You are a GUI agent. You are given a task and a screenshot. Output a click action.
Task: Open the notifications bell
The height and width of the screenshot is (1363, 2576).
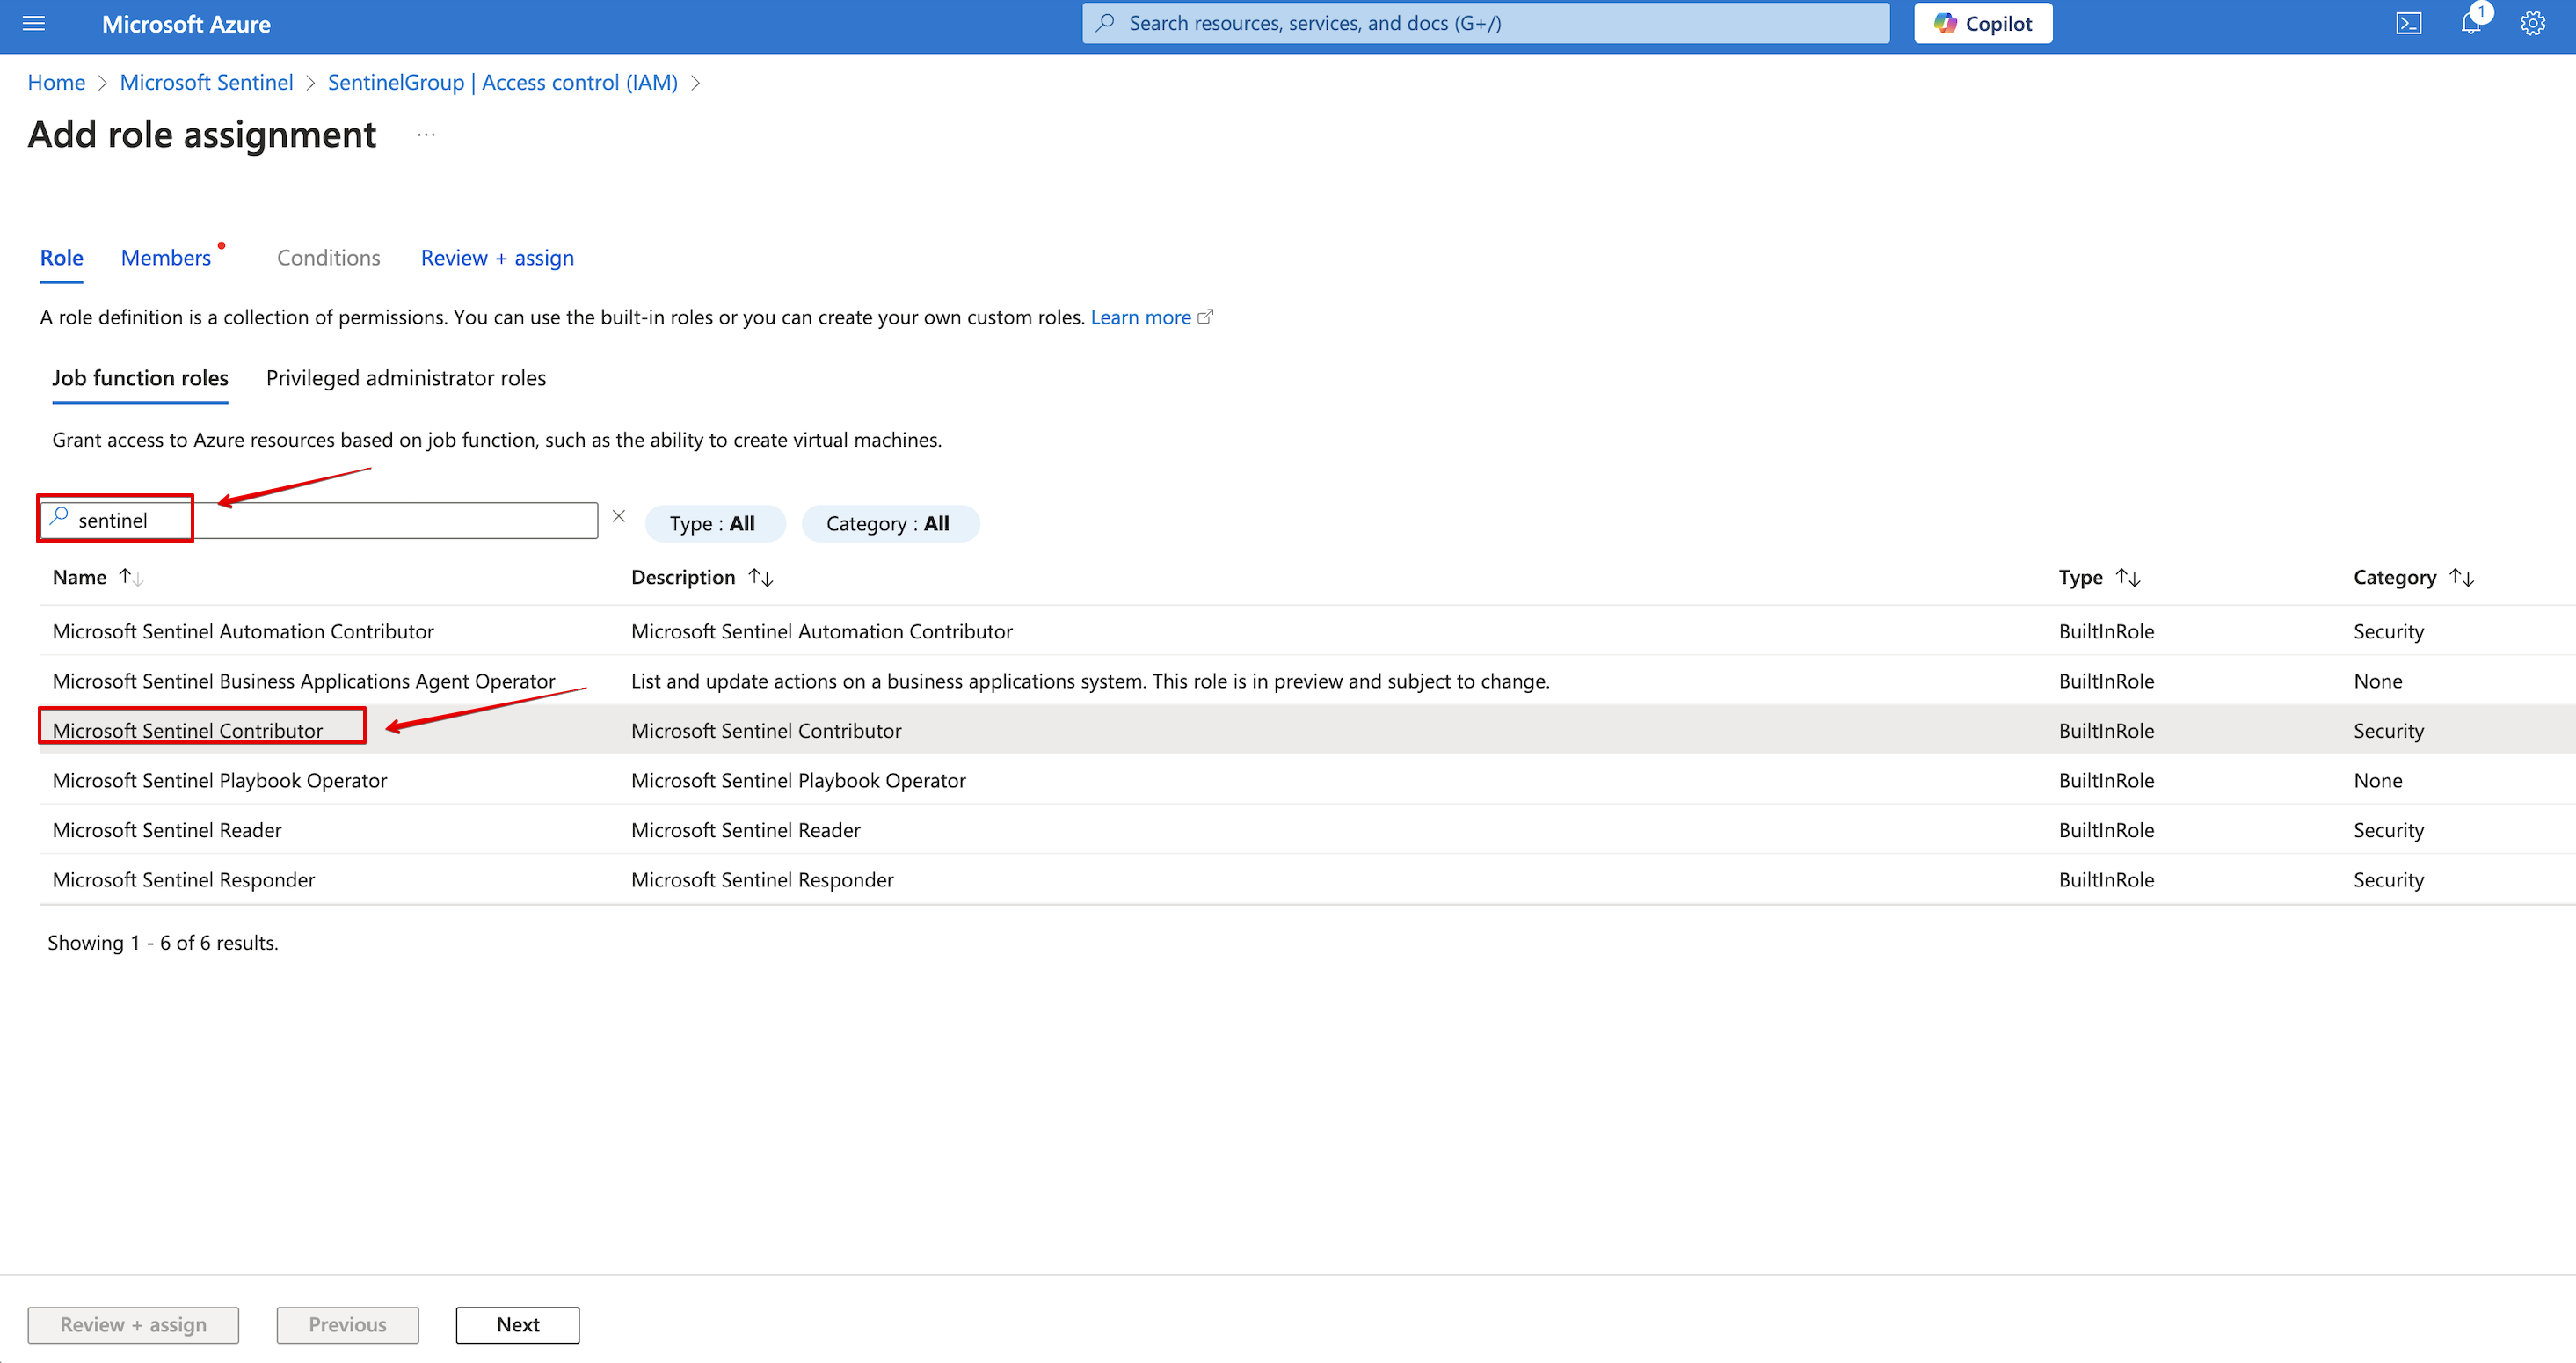(2471, 23)
